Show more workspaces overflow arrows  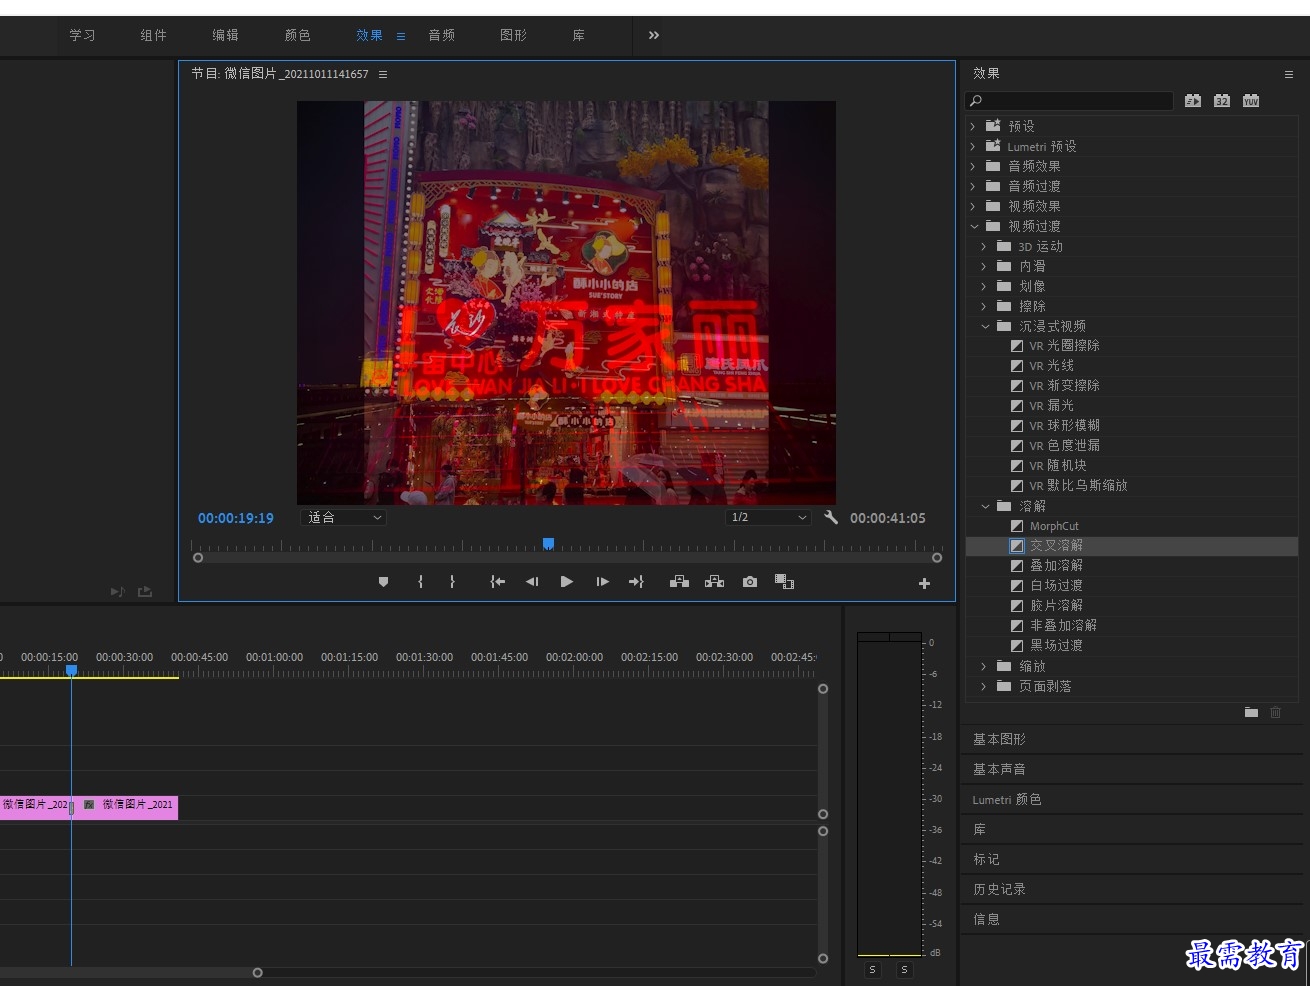654,35
